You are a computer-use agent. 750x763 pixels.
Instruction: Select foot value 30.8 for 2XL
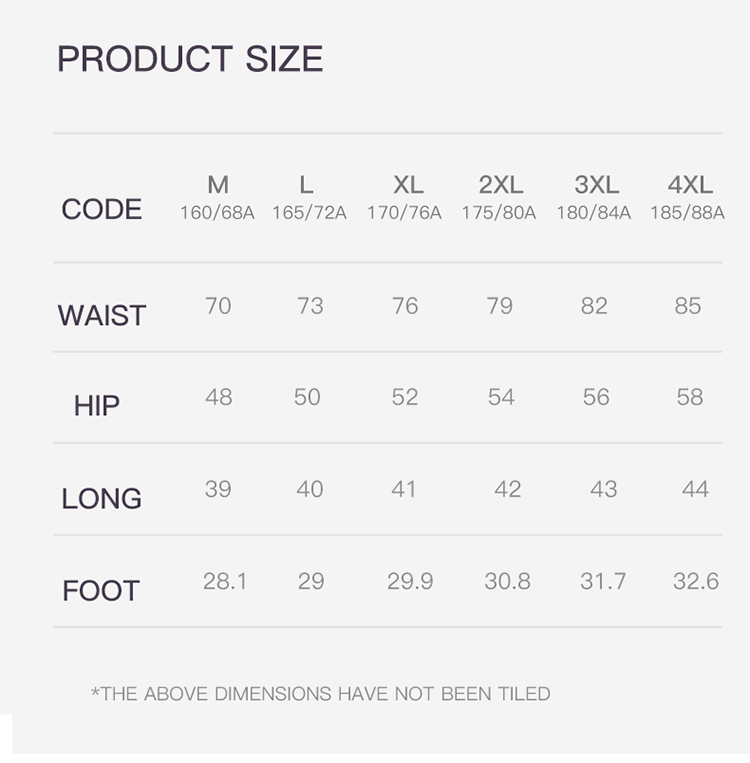(x=507, y=581)
